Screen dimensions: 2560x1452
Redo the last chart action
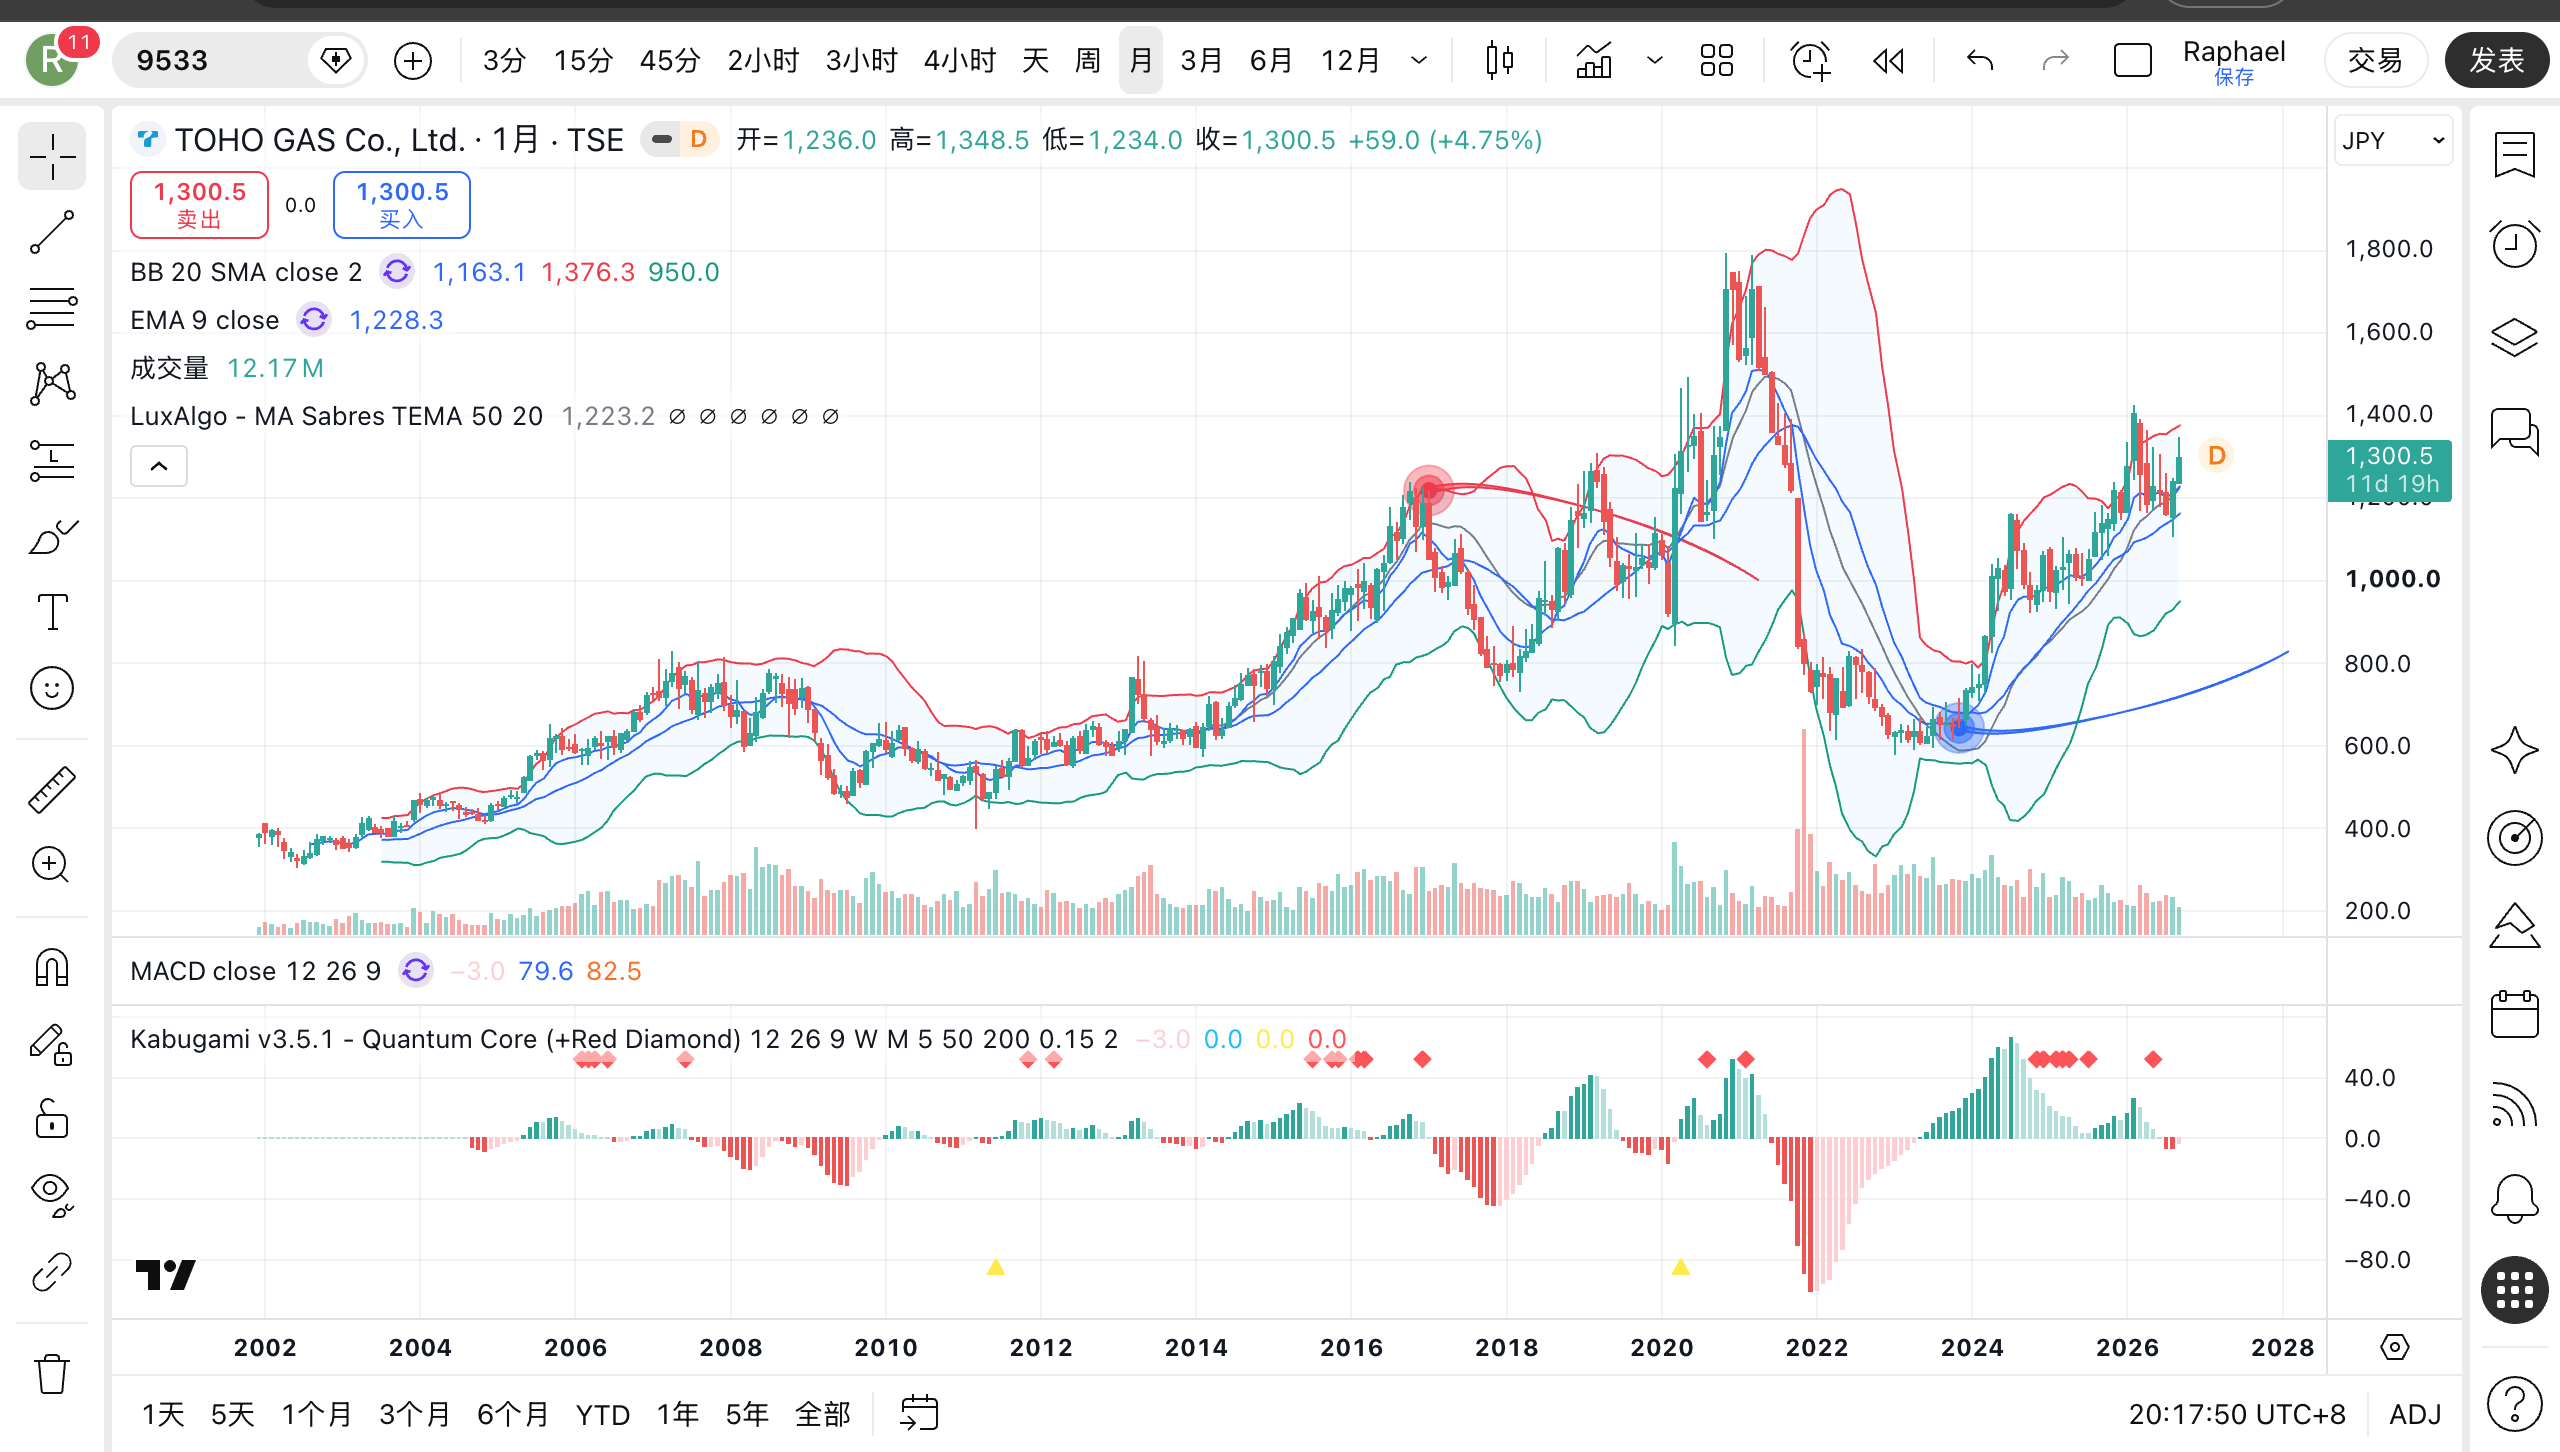coord(2055,61)
